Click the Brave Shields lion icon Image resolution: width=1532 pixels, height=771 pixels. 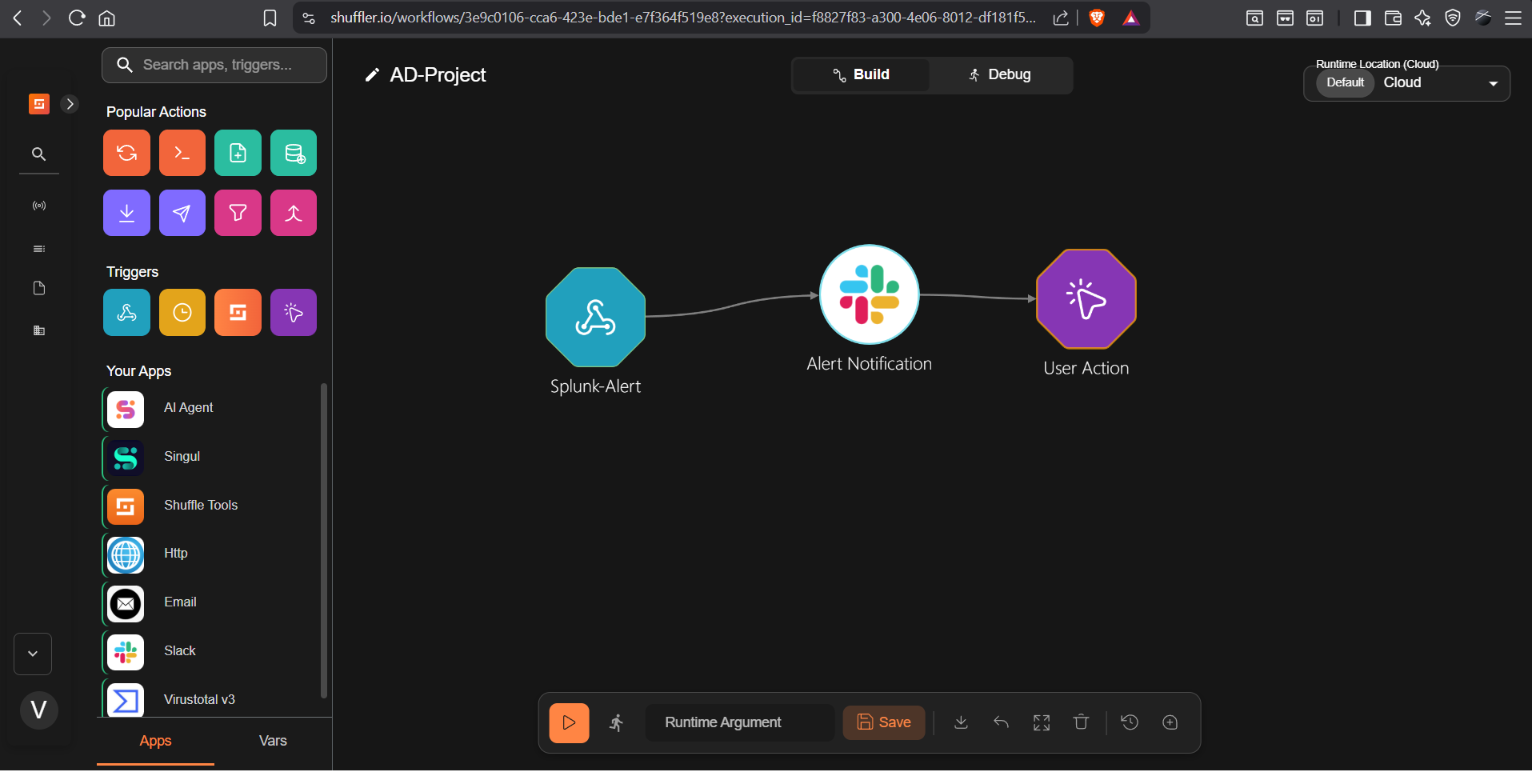(1097, 18)
